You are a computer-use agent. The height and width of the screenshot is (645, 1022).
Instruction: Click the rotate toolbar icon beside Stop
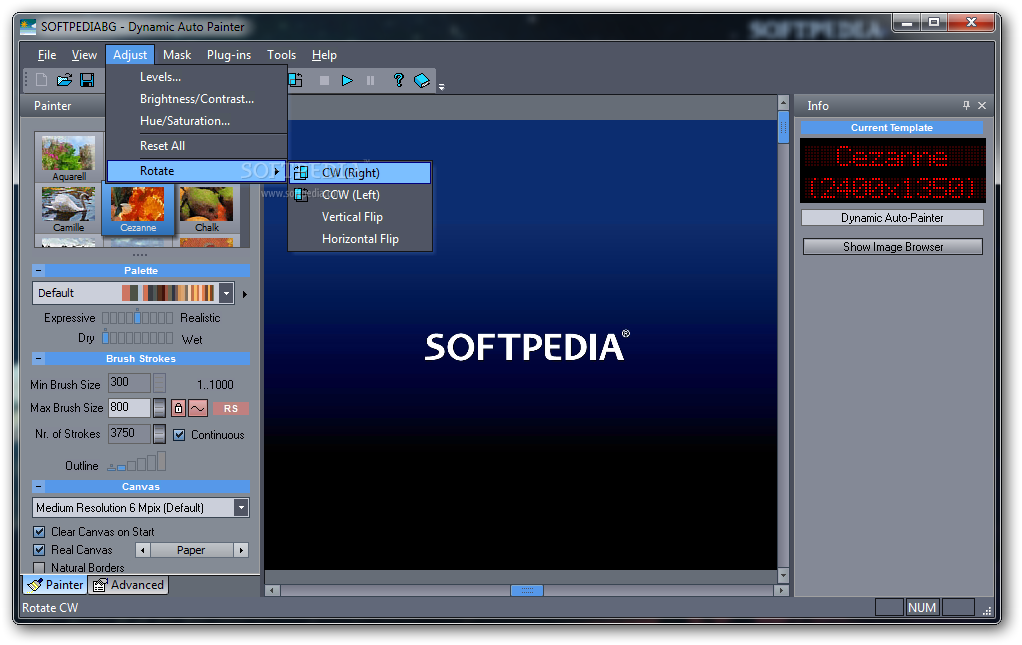[295, 80]
